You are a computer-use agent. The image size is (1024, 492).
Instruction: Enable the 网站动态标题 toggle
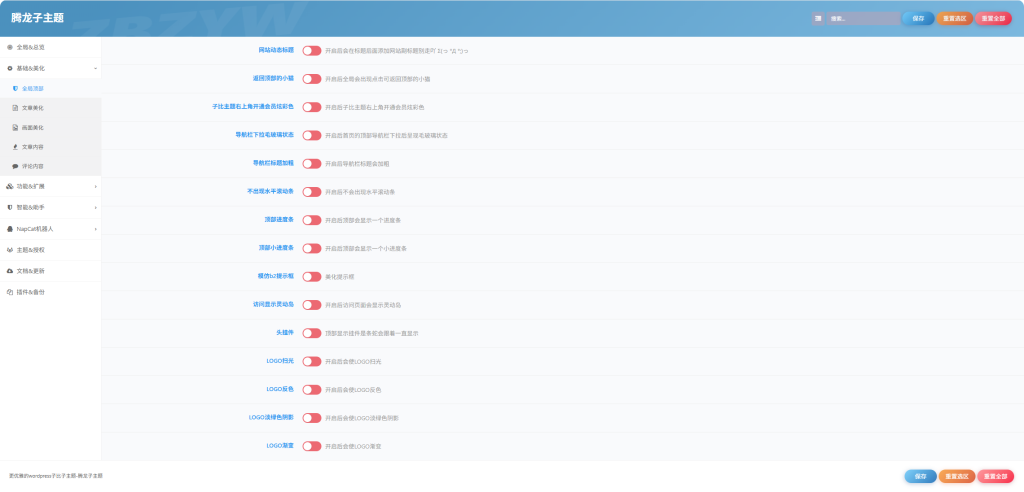point(312,50)
